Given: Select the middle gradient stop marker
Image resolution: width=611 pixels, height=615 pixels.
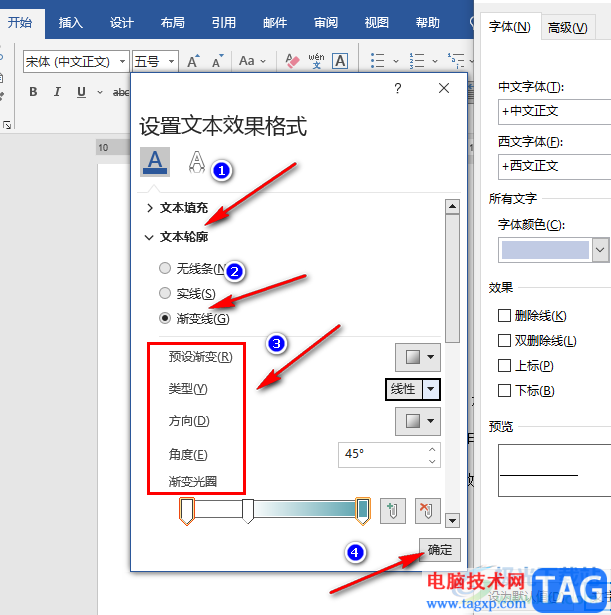Looking at the screenshot, I should point(248,511).
